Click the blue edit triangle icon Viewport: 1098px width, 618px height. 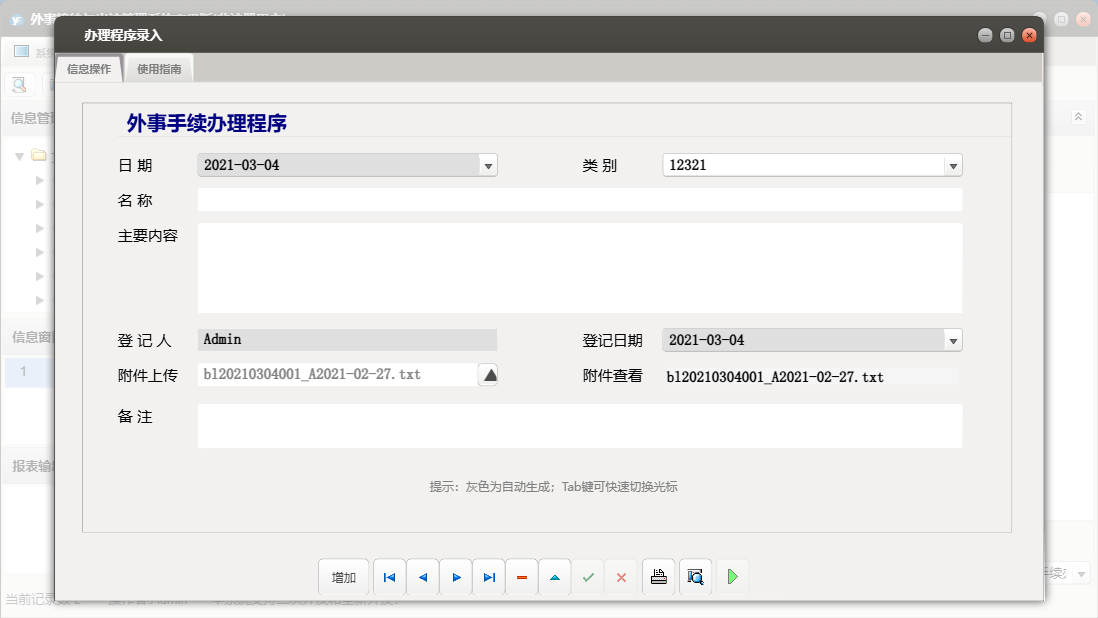click(x=554, y=577)
